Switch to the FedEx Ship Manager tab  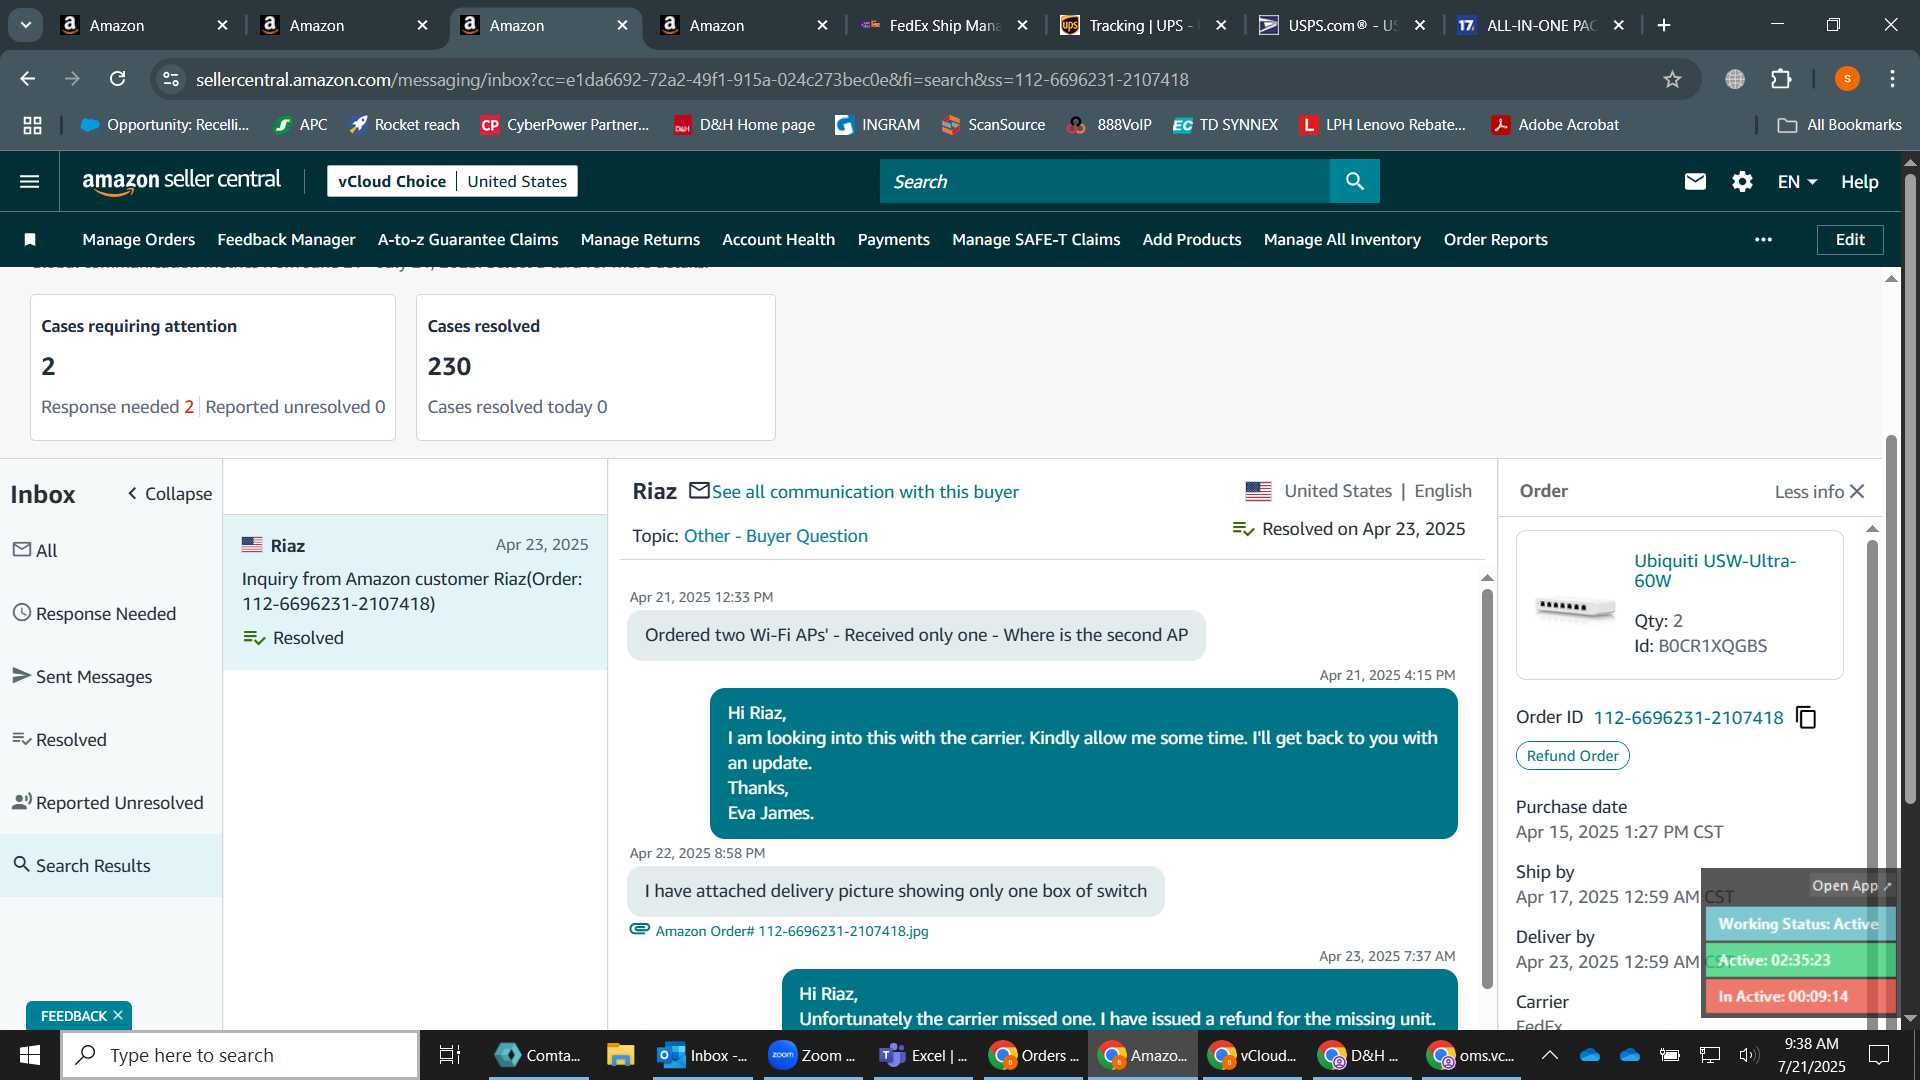tap(943, 25)
